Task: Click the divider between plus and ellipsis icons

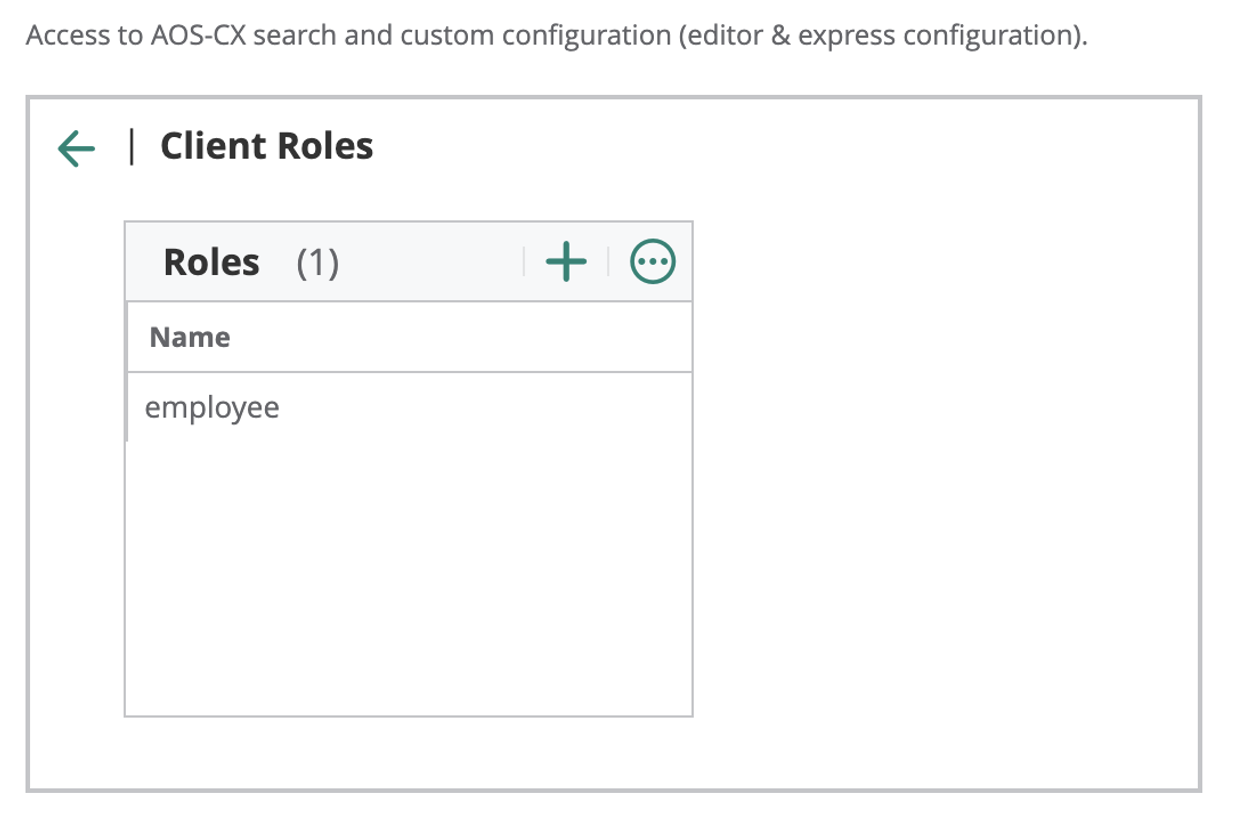Action: click(x=608, y=262)
